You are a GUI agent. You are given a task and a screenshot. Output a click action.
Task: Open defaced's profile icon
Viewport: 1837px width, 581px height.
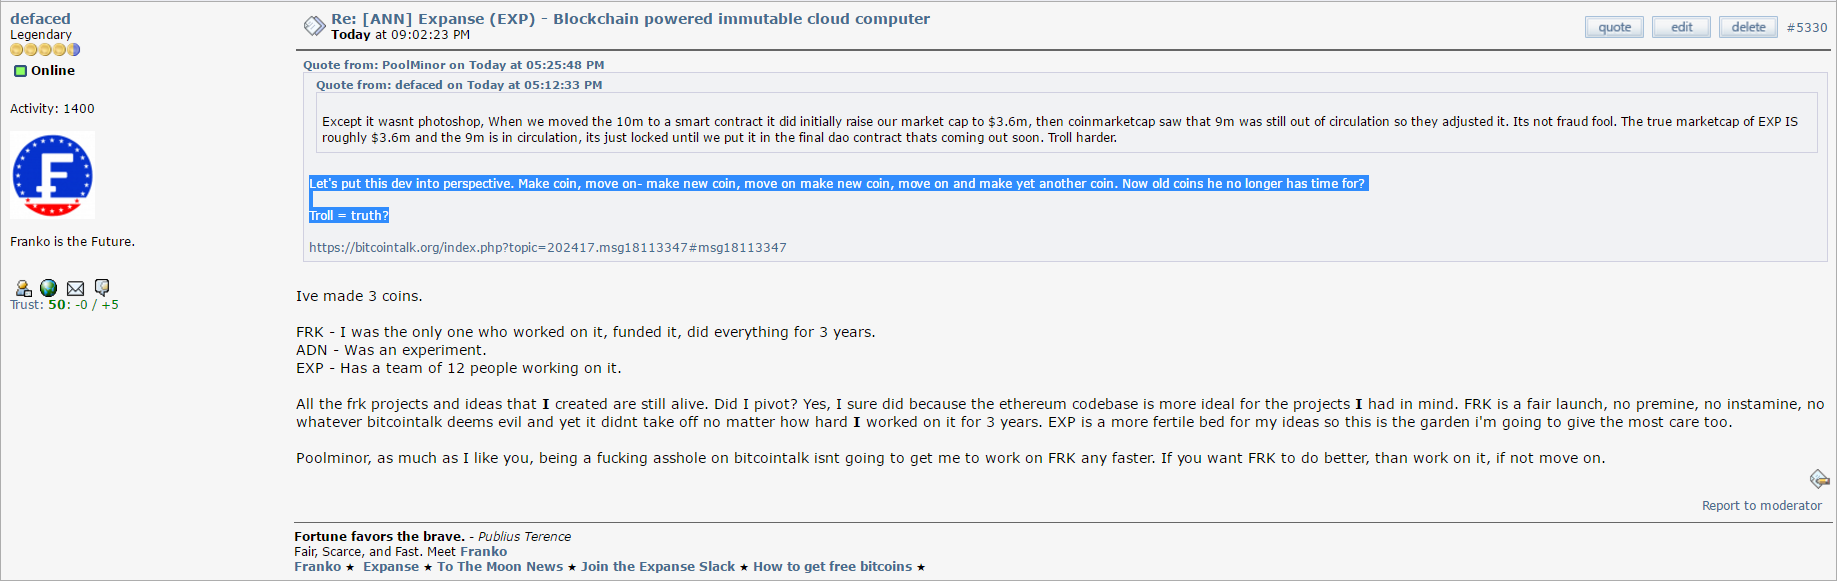(23, 288)
